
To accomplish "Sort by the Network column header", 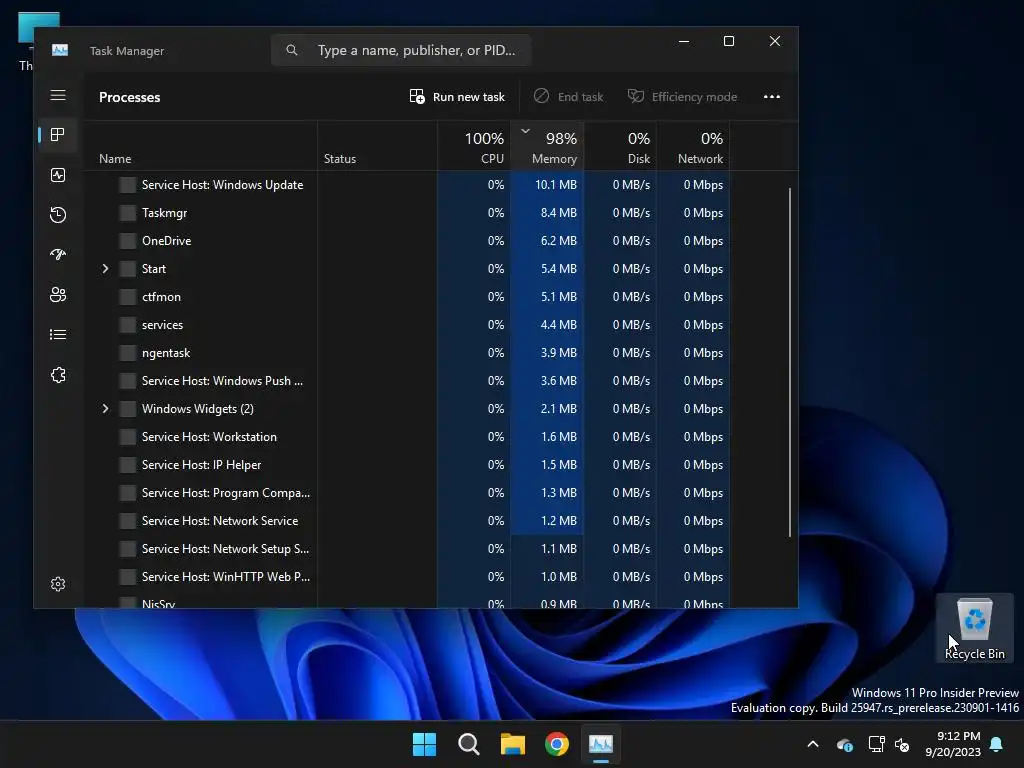I will click(x=694, y=146).
